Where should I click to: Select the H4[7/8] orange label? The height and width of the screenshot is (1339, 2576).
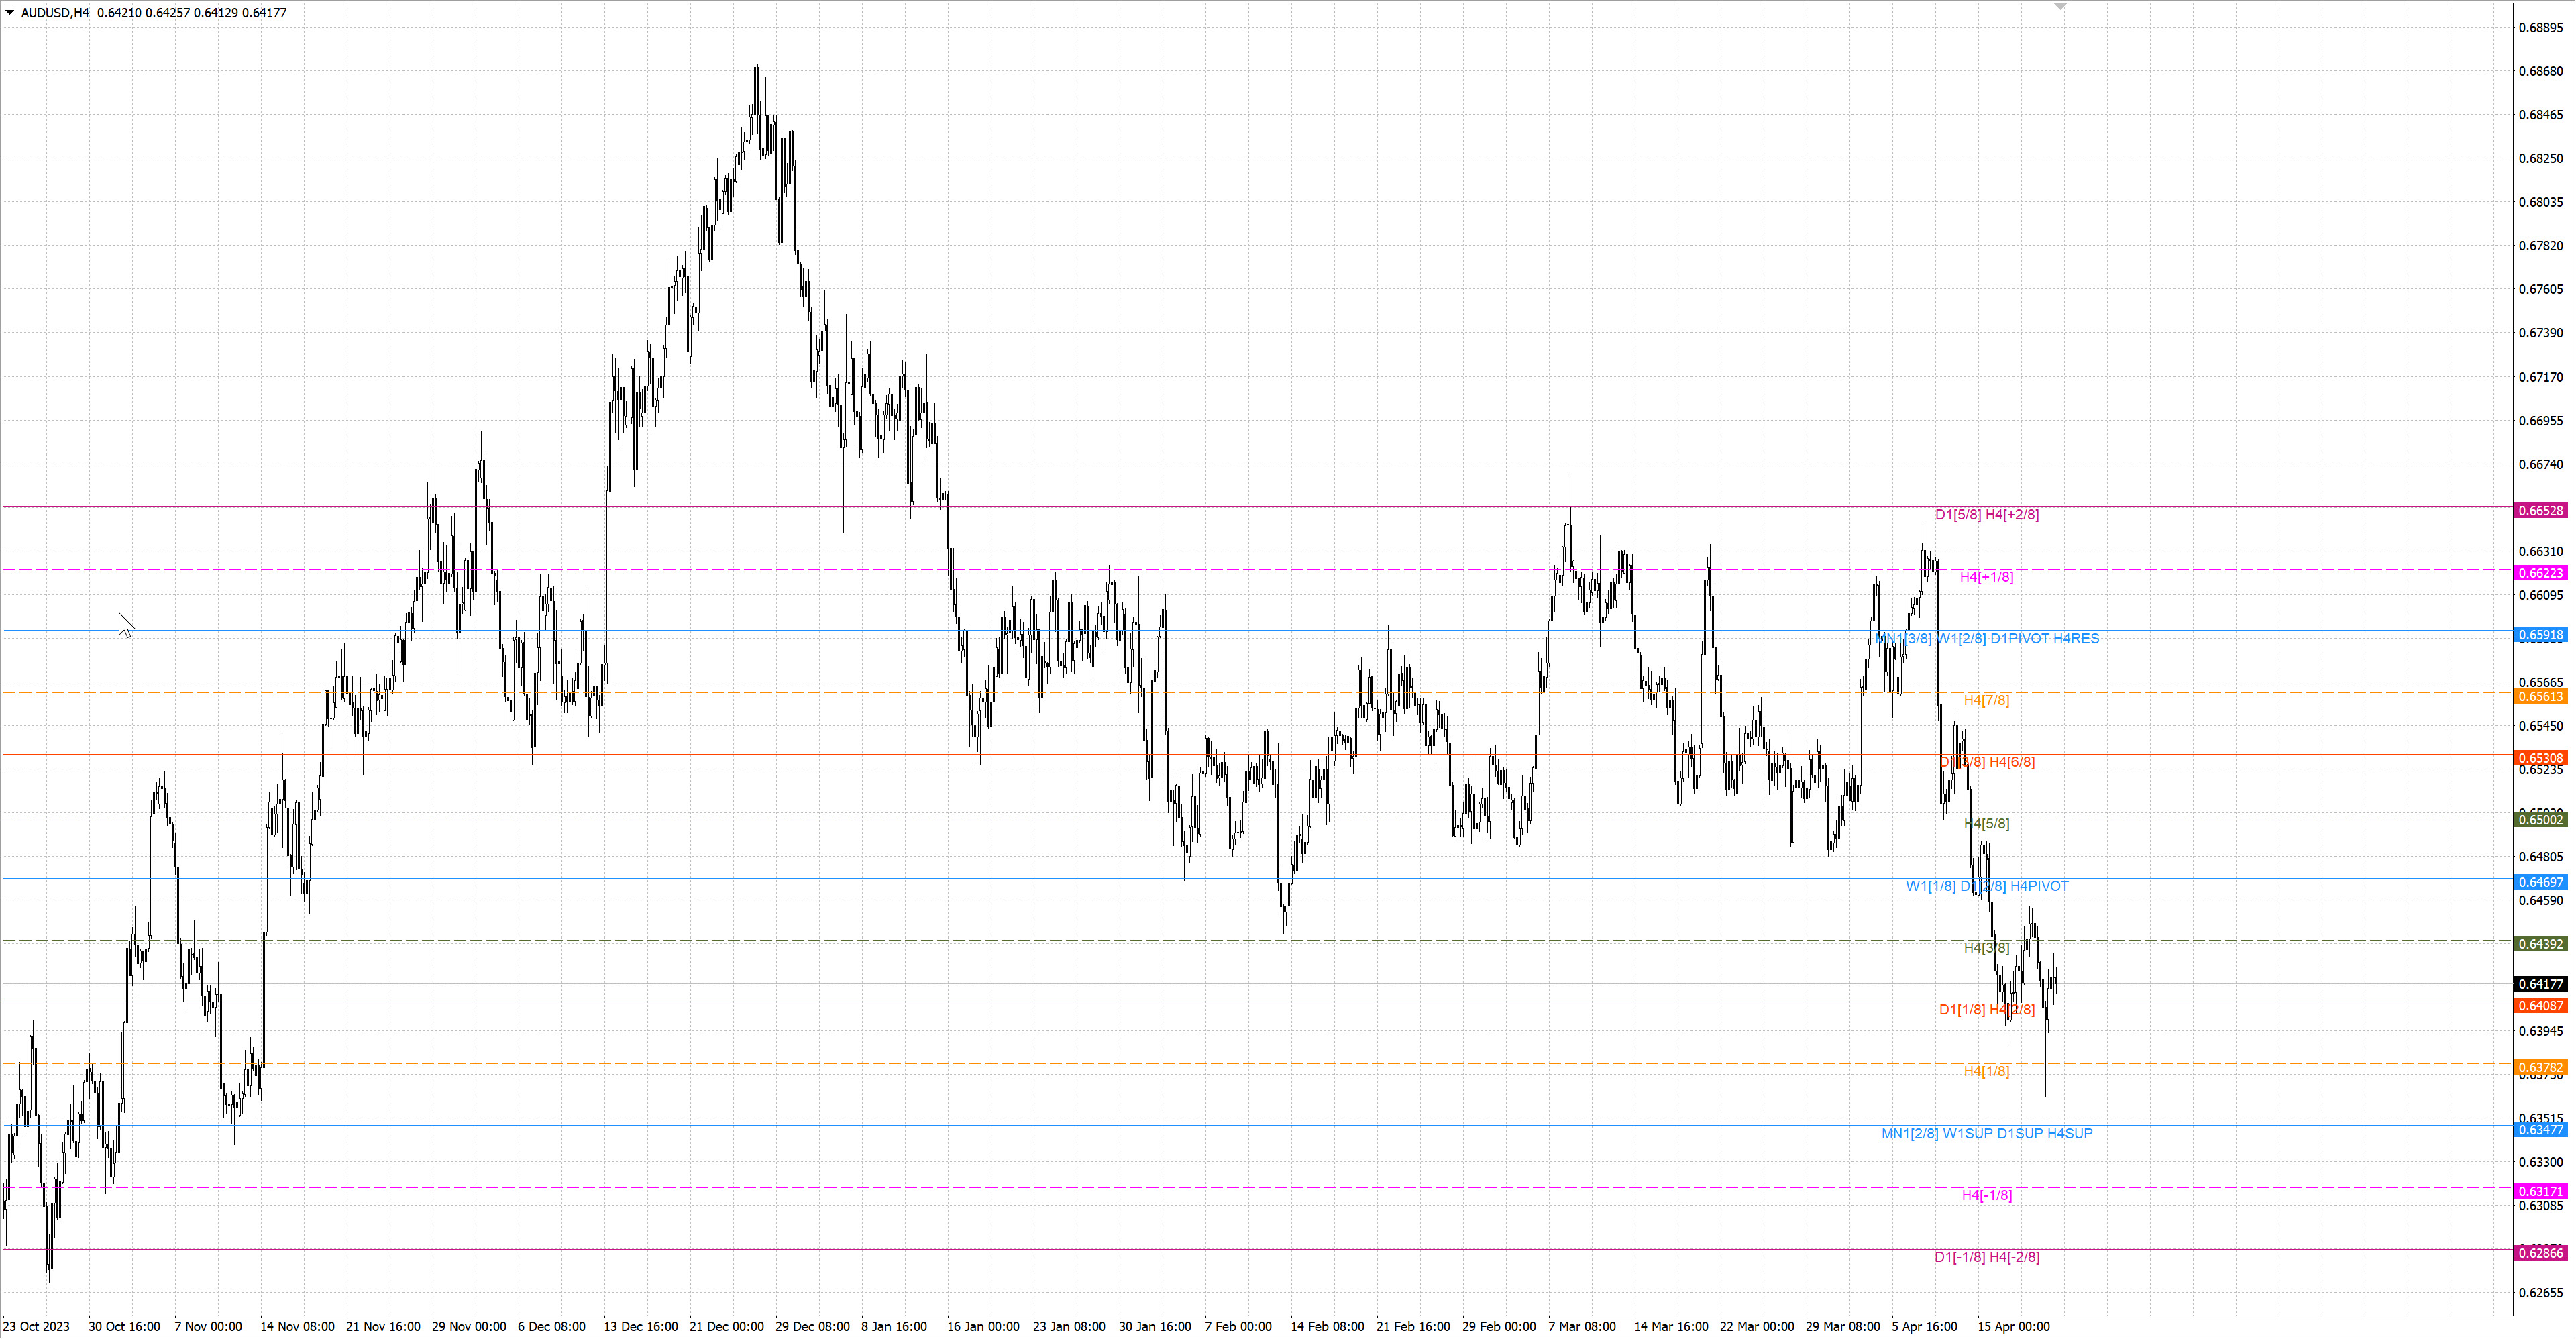[1986, 701]
